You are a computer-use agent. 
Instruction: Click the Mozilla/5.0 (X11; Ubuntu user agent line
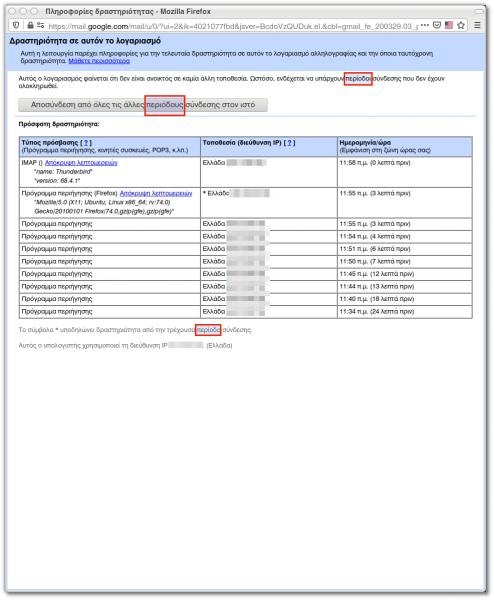pos(102,202)
